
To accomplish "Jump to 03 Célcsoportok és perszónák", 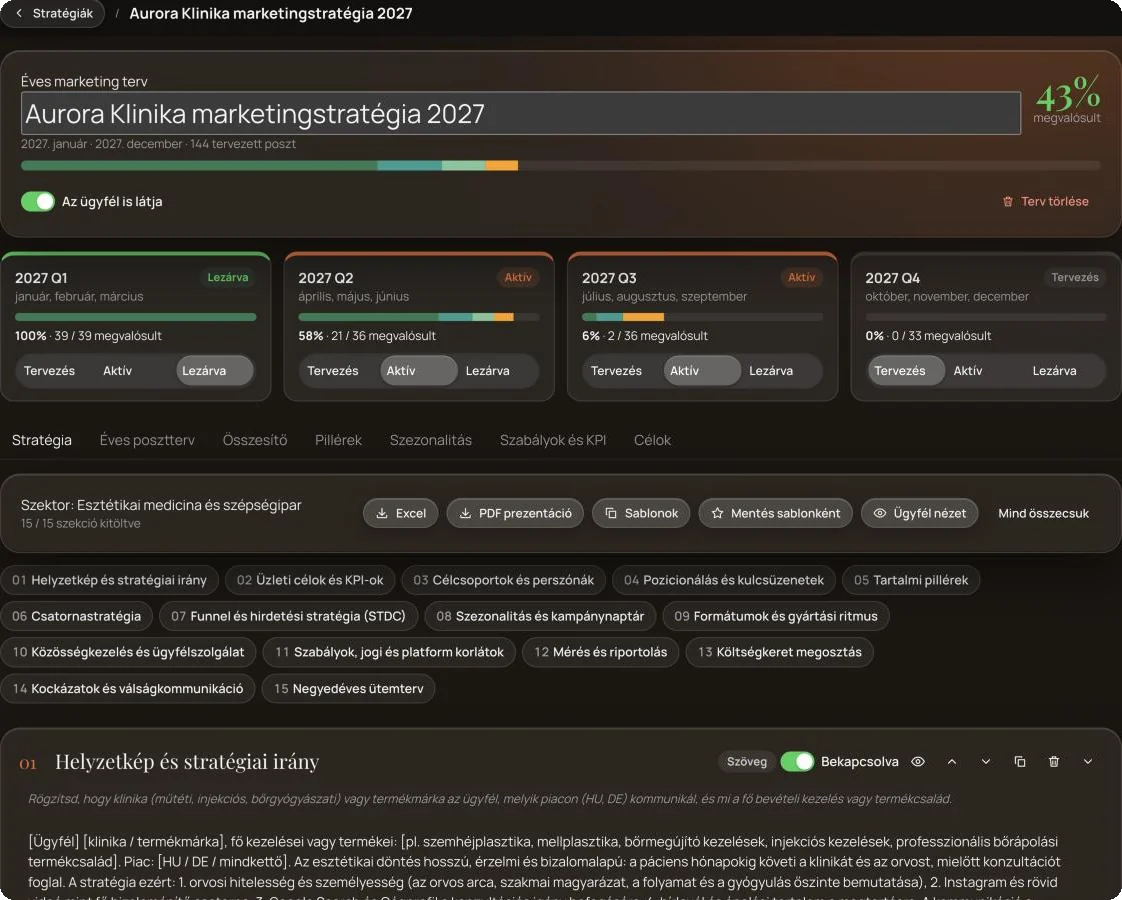I will 504,580.
